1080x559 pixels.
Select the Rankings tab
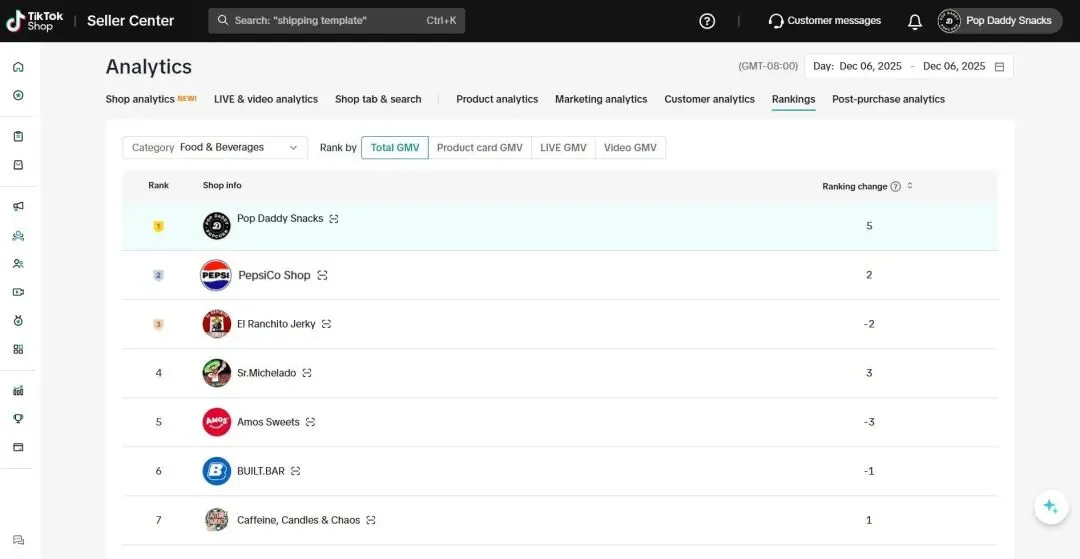click(x=793, y=99)
